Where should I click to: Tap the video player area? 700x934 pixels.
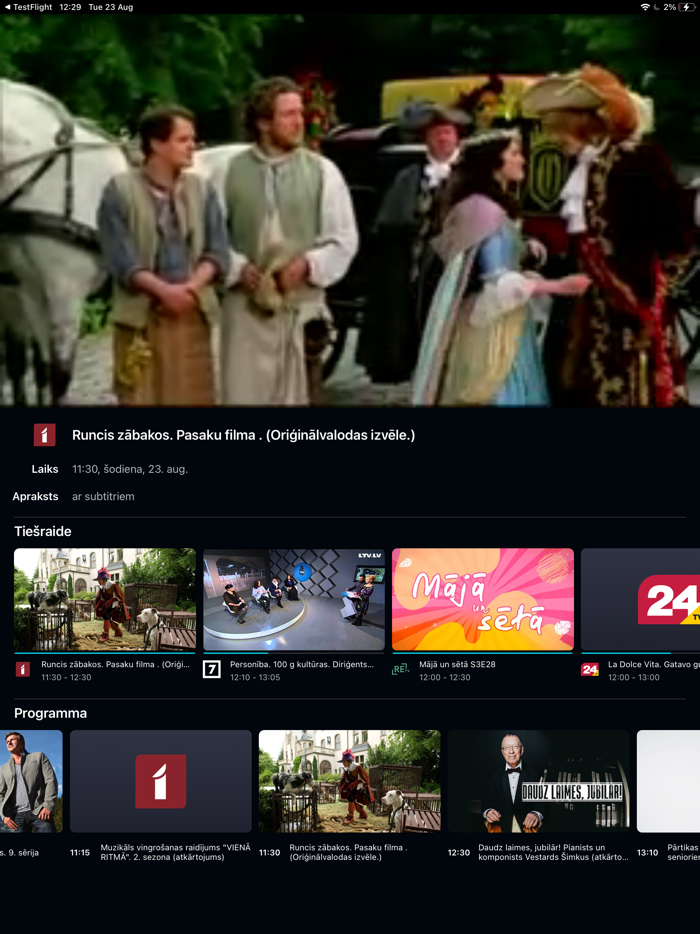pos(350,210)
